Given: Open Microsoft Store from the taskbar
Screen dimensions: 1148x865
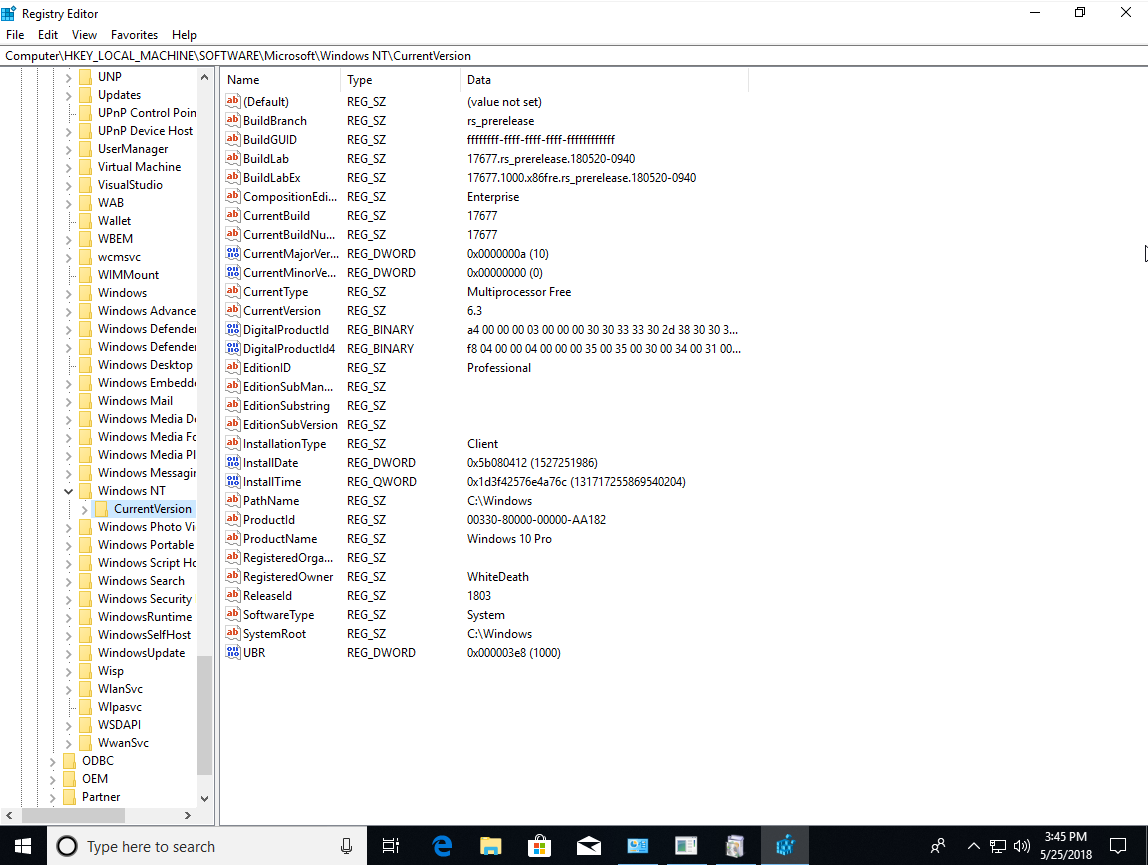Looking at the screenshot, I should click(x=539, y=846).
